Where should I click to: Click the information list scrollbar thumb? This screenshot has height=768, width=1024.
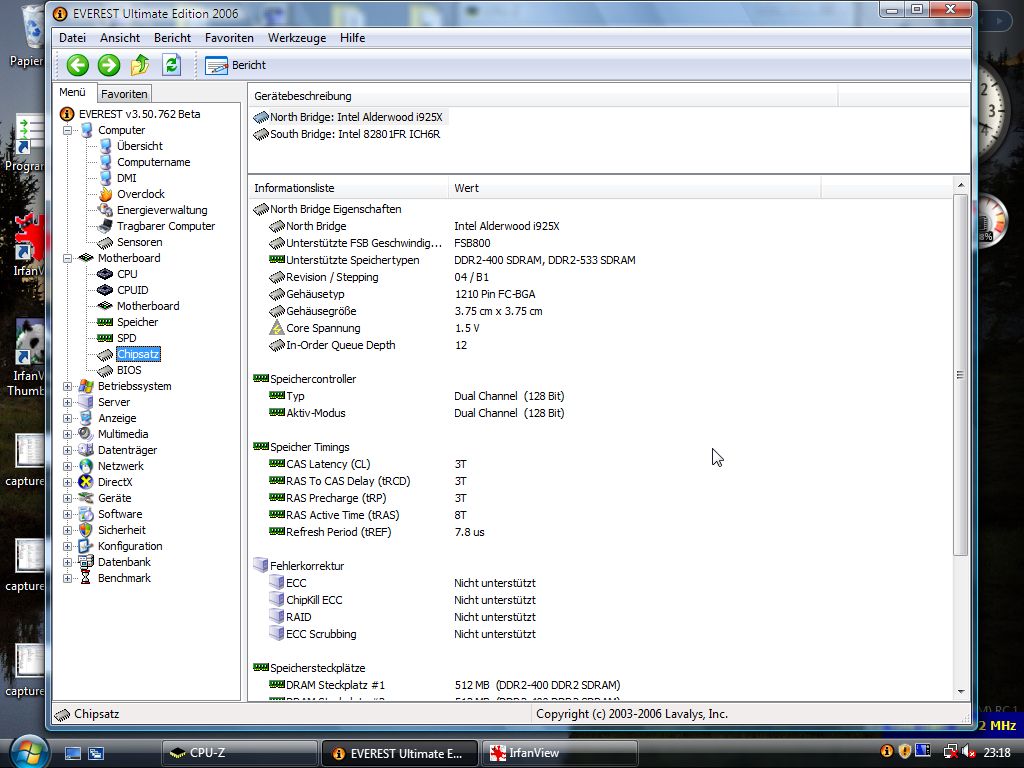[x=961, y=375]
